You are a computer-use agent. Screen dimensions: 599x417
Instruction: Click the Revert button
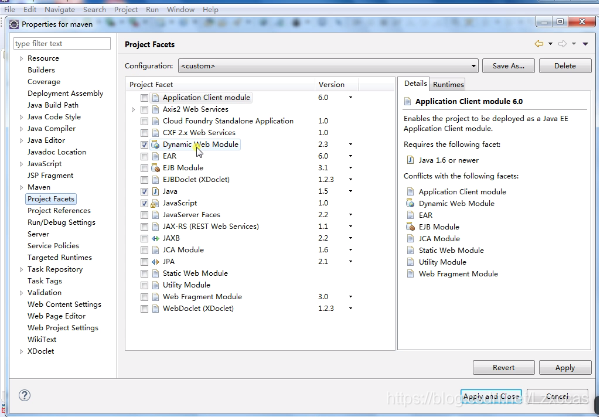(x=503, y=367)
